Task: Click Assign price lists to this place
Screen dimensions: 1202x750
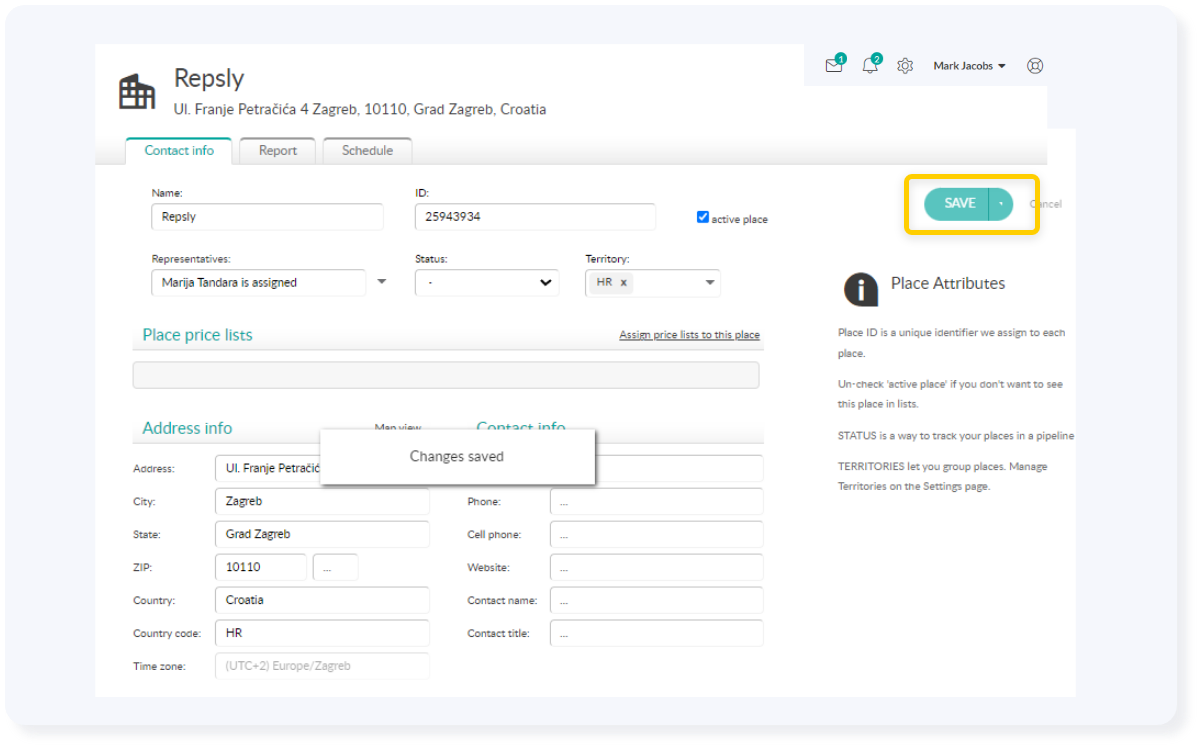Action: coord(689,335)
